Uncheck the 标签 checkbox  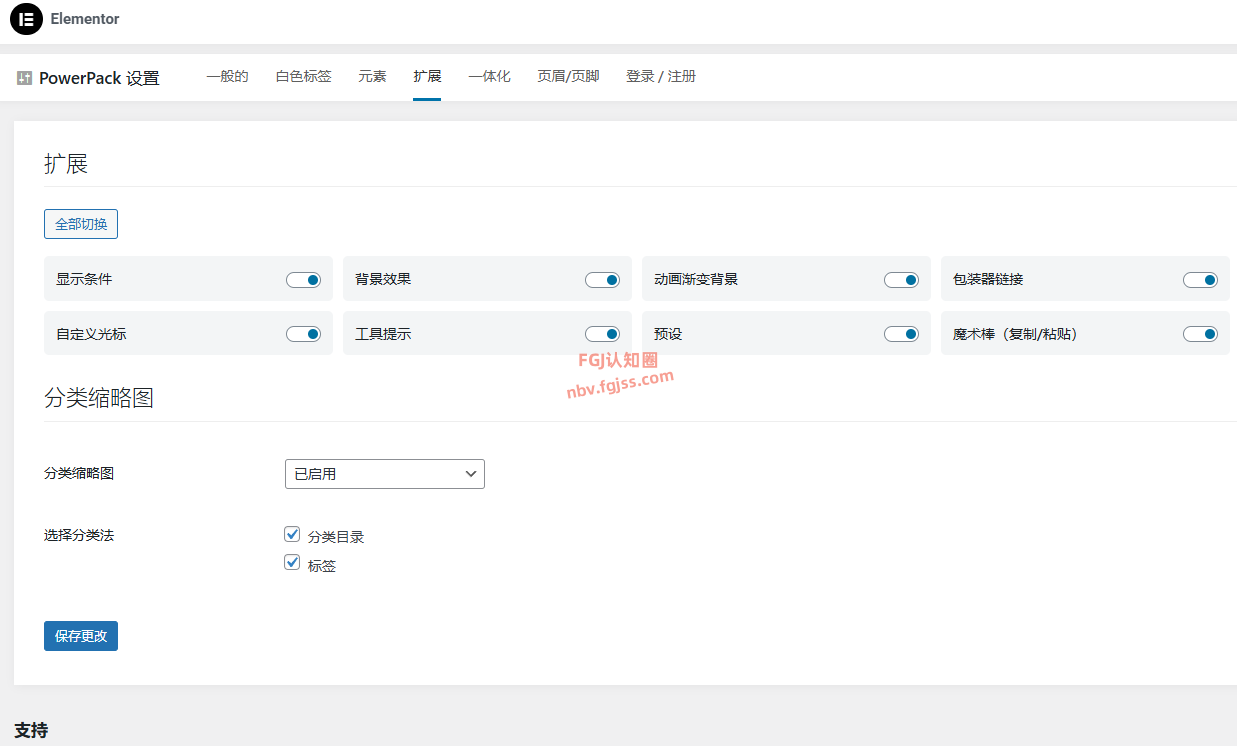click(292, 563)
